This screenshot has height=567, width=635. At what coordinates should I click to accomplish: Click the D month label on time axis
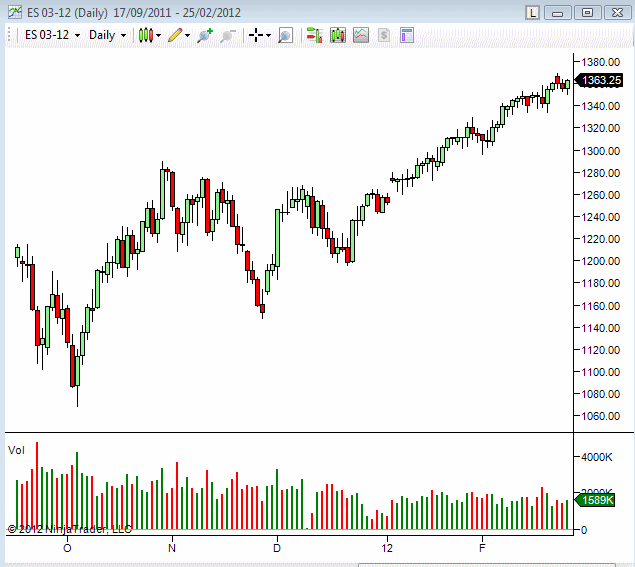click(x=277, y=548)
